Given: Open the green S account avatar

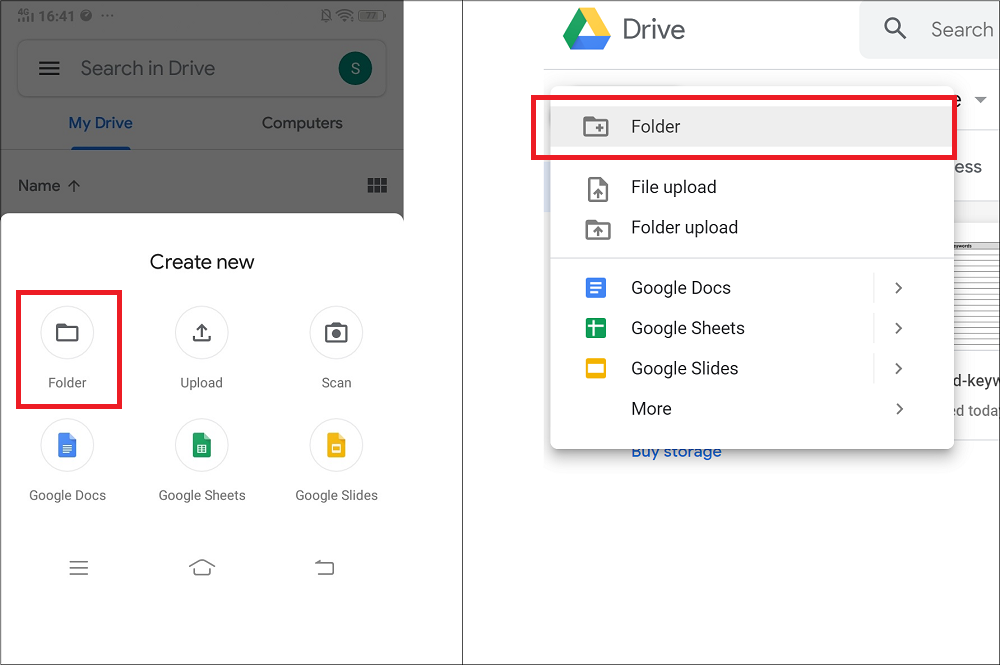Looking at the screenshot, I should pos(355,68).
